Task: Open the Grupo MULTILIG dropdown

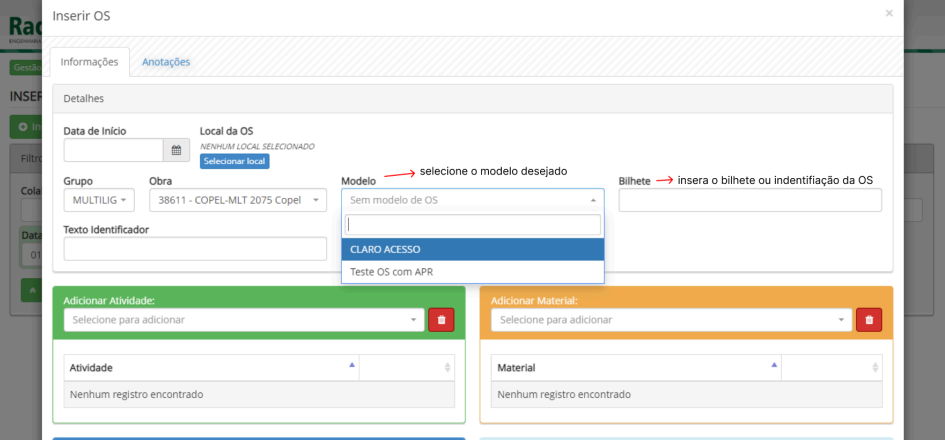Action: (98, 200)
